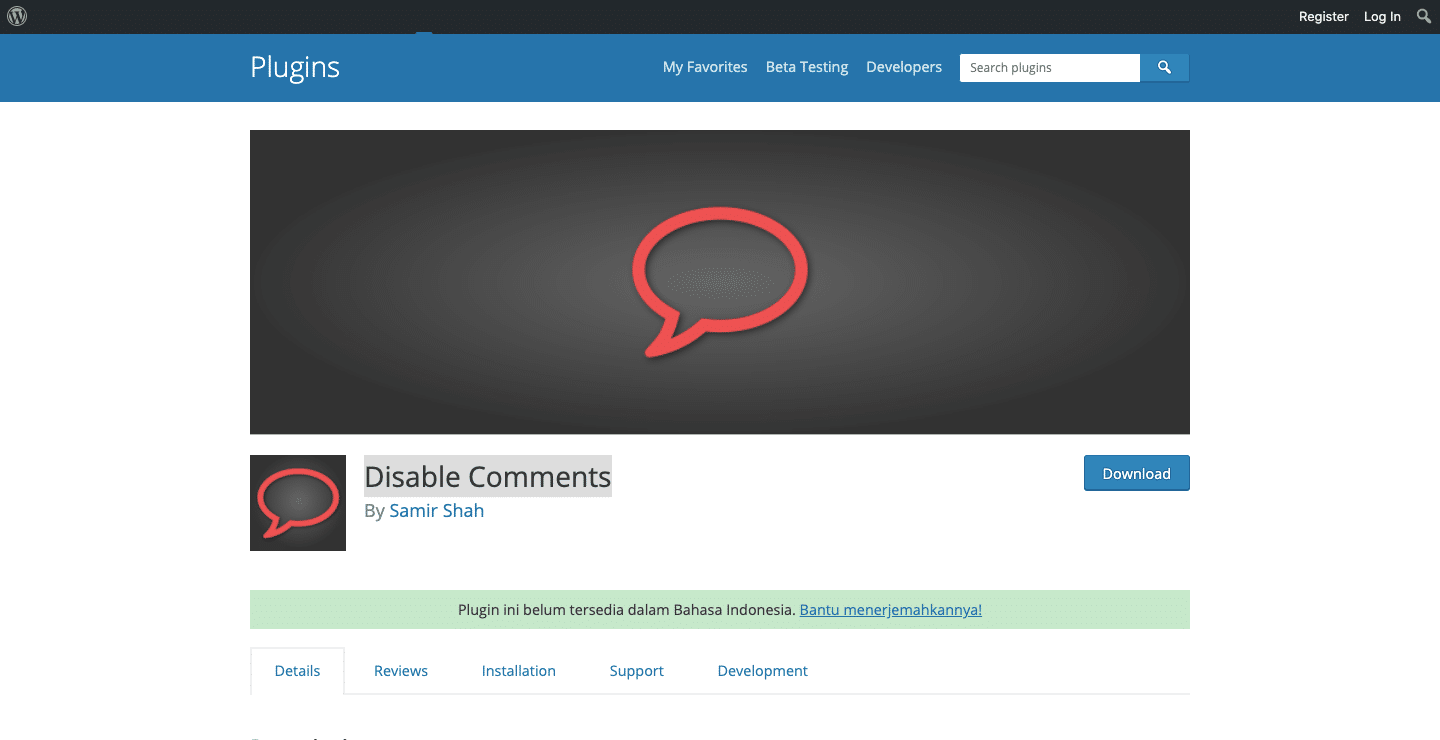This screenshot has width=1440, height=740.
Task: Download the Disable Comments plugin
Action: click(1137, 473)
